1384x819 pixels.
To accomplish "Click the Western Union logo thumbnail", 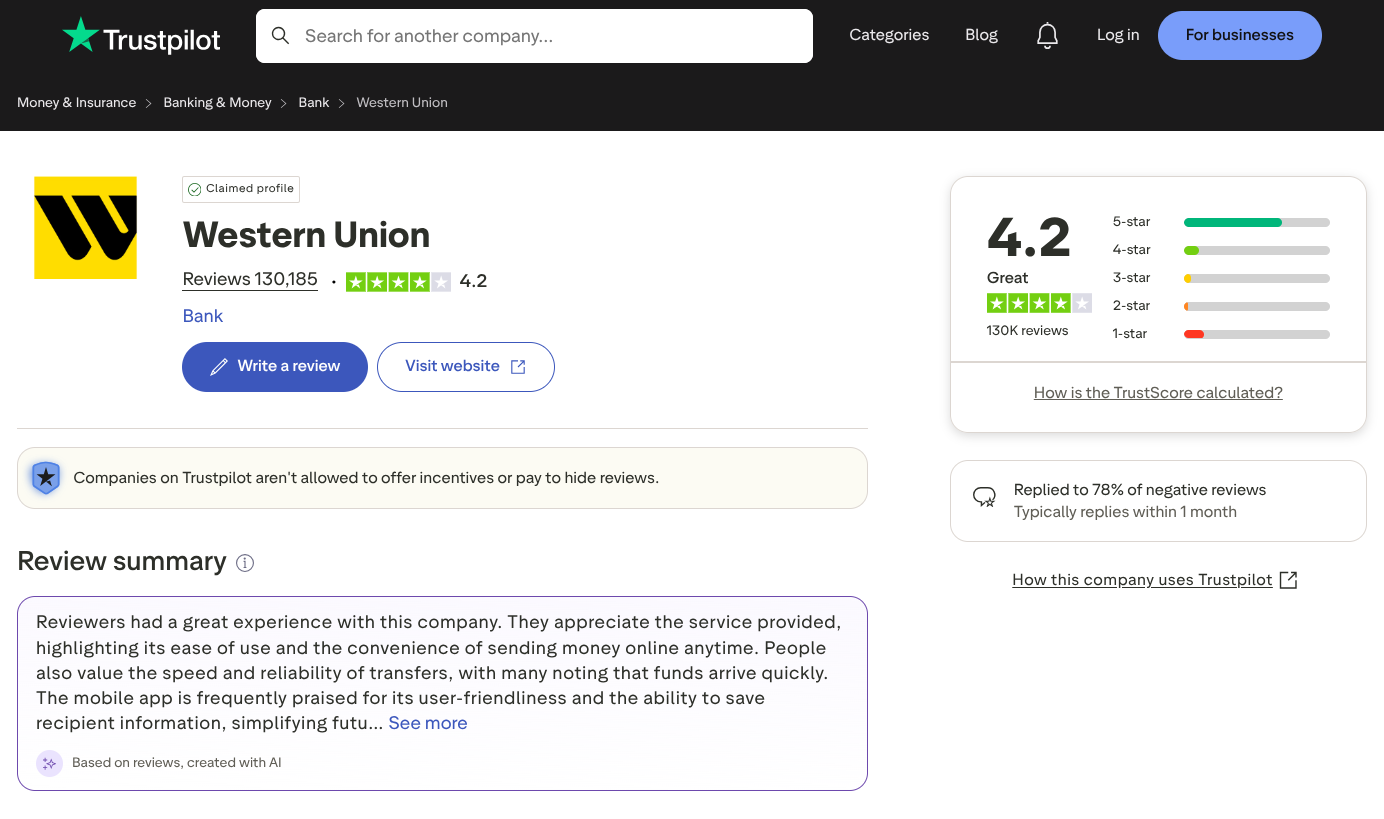I will [85, 227].
